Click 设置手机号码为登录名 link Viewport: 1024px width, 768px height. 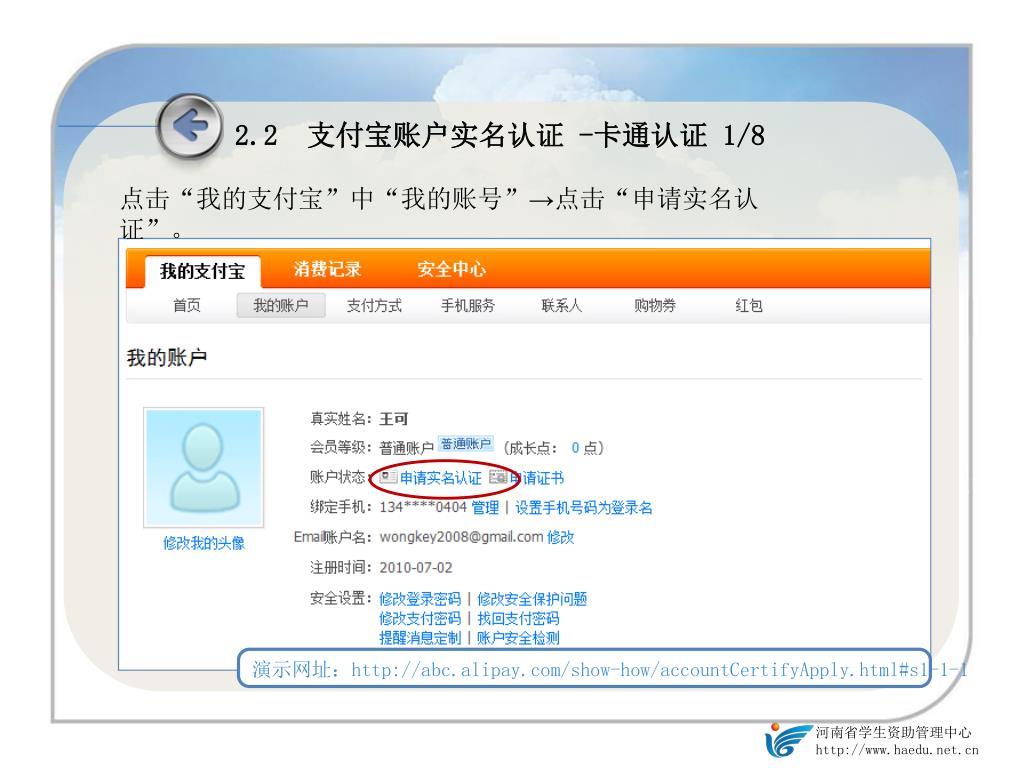[x=584, y=507]
